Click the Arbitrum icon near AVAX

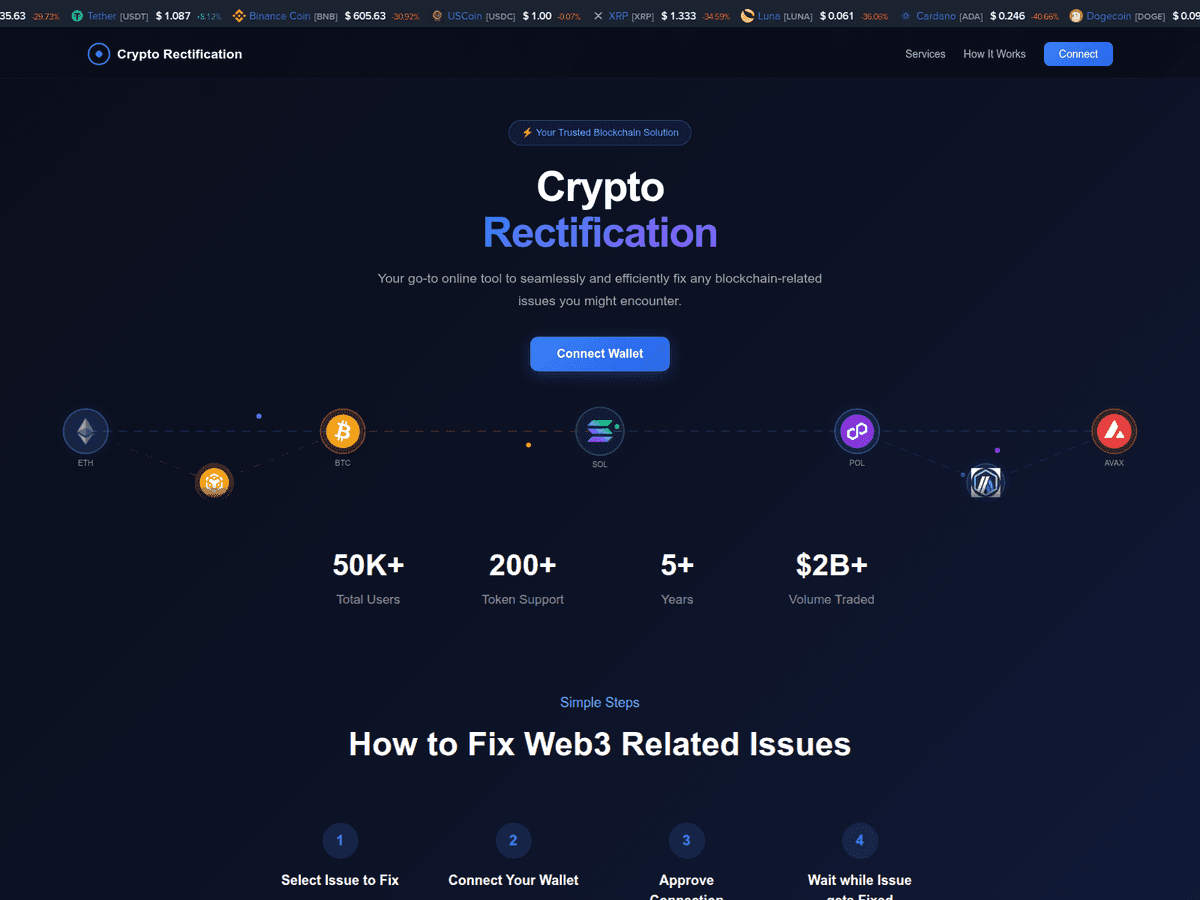pyautogui.click(x=986, y=483)
